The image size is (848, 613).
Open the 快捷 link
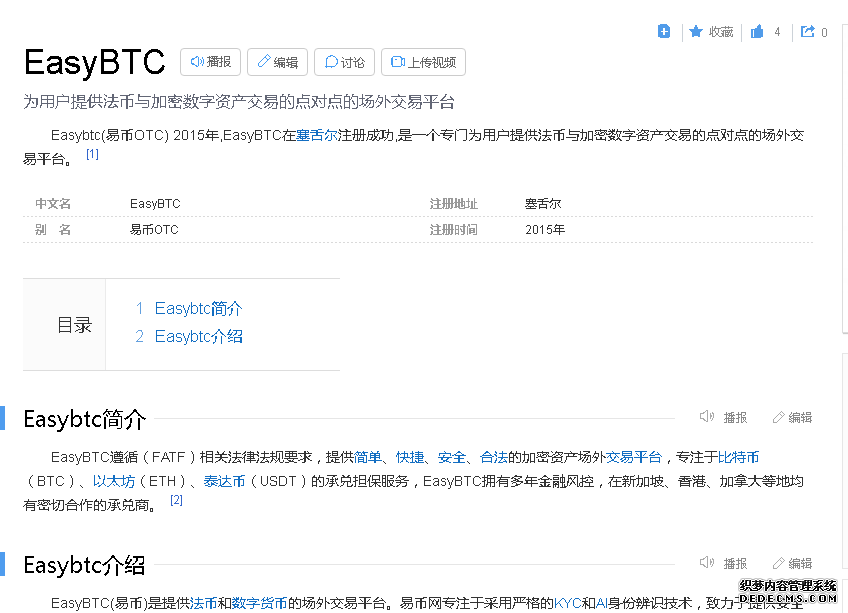[410, 458]
